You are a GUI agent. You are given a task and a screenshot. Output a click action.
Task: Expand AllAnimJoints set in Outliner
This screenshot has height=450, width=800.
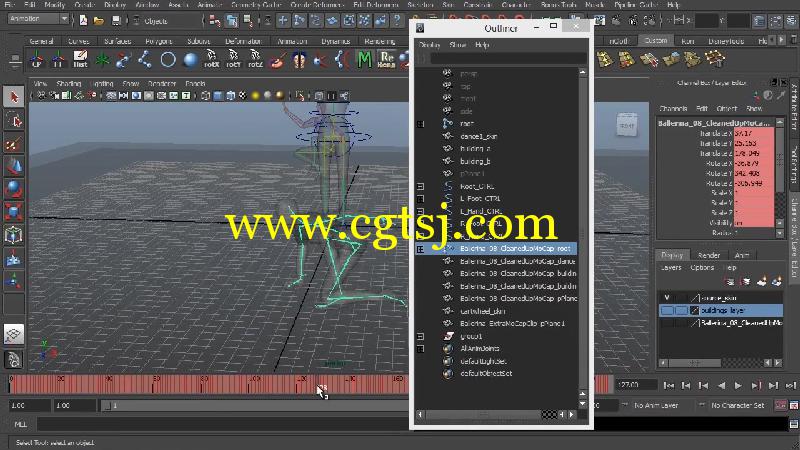pos(420,349)
